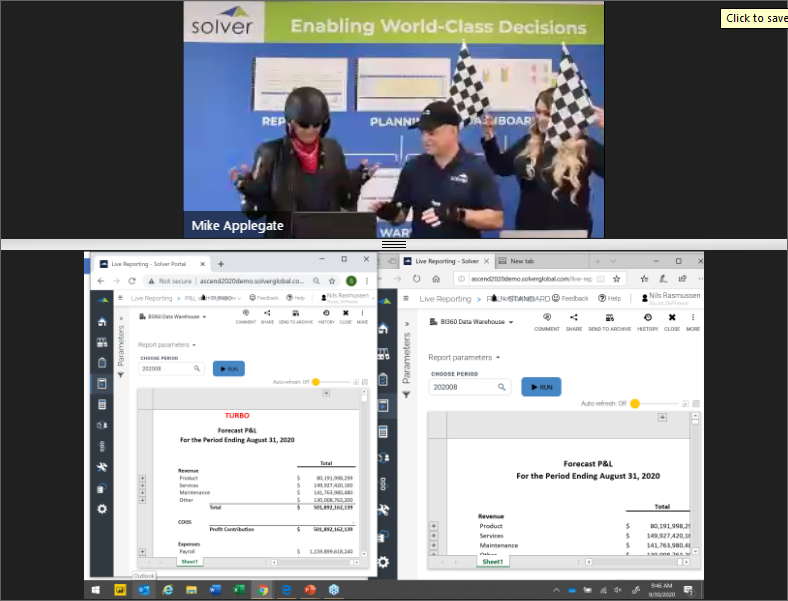Image resolution: width=788 pixels, height=601 pixels.
Task: Click Feedback in the Edge window
Action: pyautogui.click(x=570, y=298)
